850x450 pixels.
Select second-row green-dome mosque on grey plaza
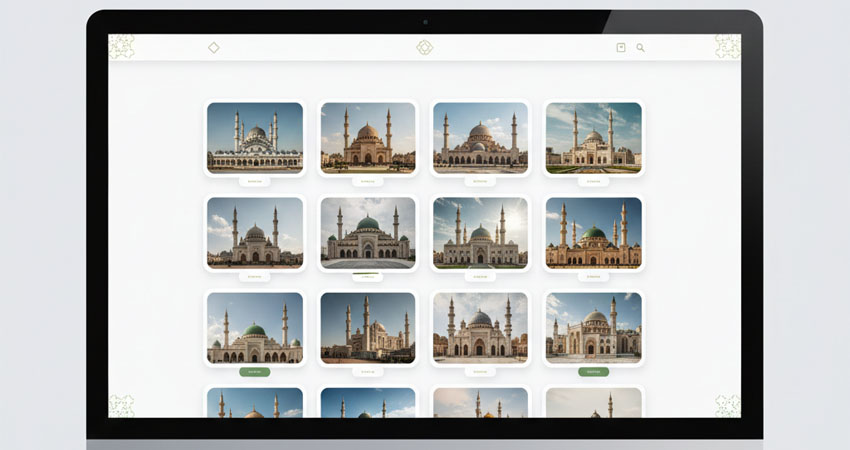coord(368,233)
